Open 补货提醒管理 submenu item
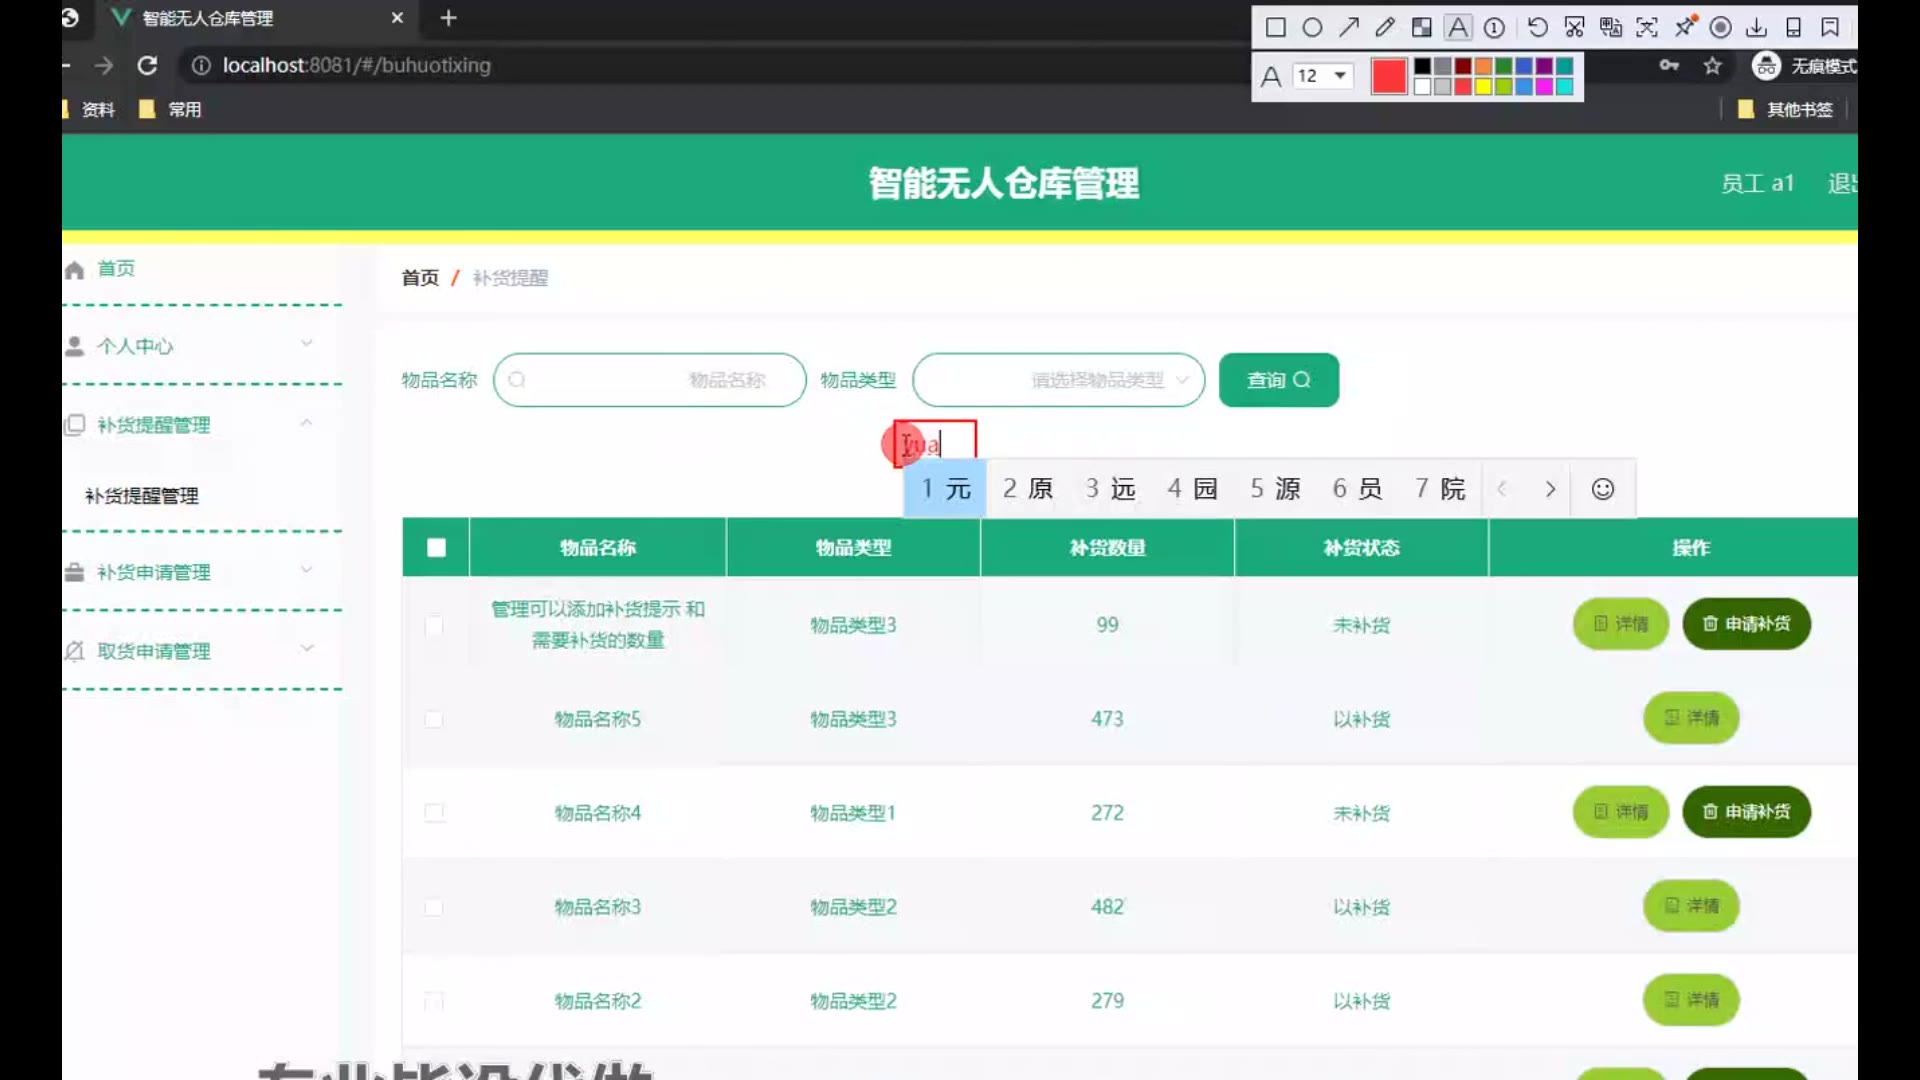The image size is (1920, 1080). [x=142, y=496]
